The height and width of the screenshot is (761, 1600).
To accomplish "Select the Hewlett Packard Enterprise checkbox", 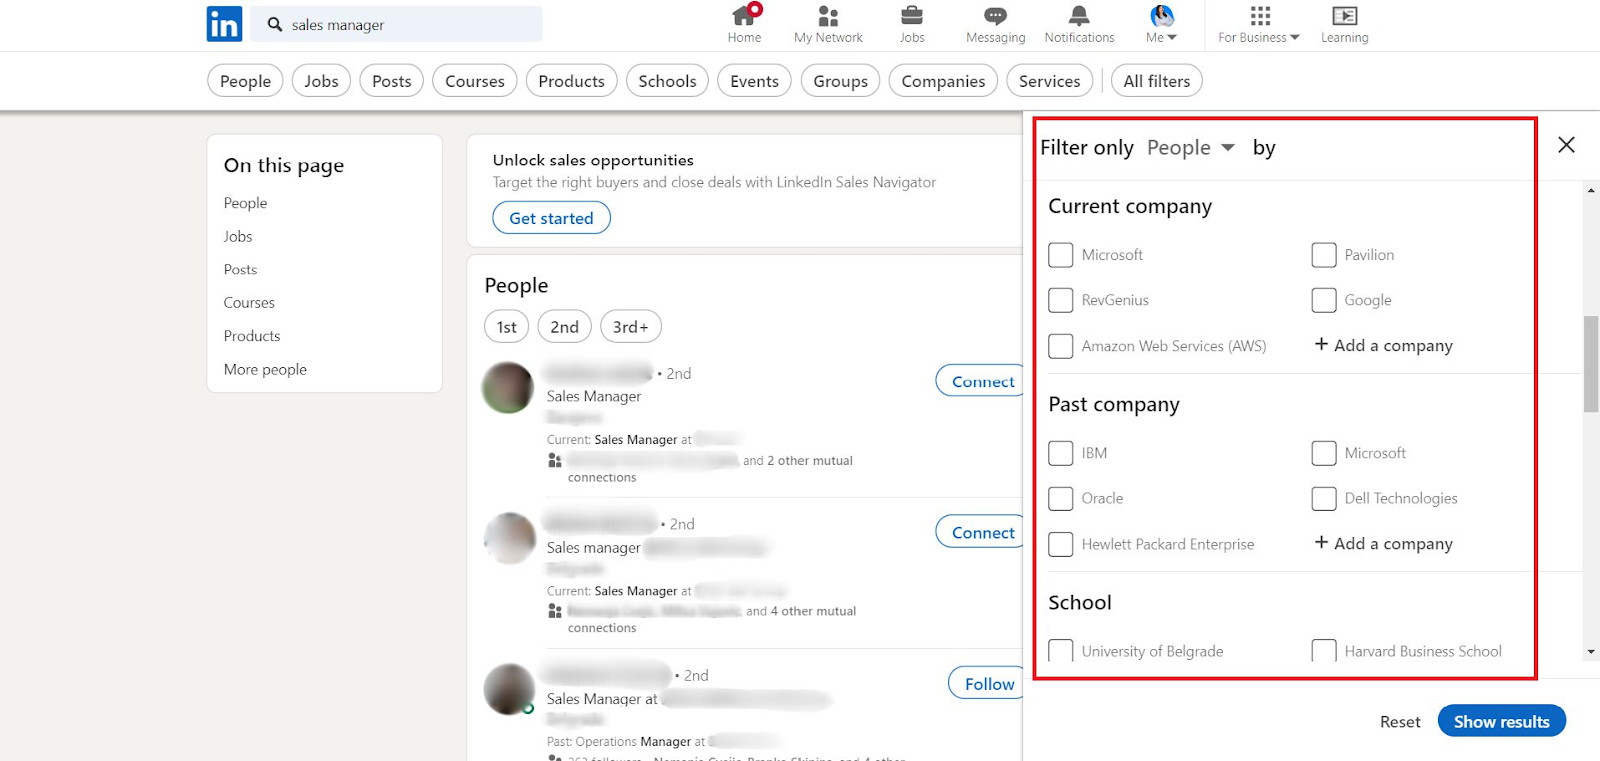I will coord(1061,544).
